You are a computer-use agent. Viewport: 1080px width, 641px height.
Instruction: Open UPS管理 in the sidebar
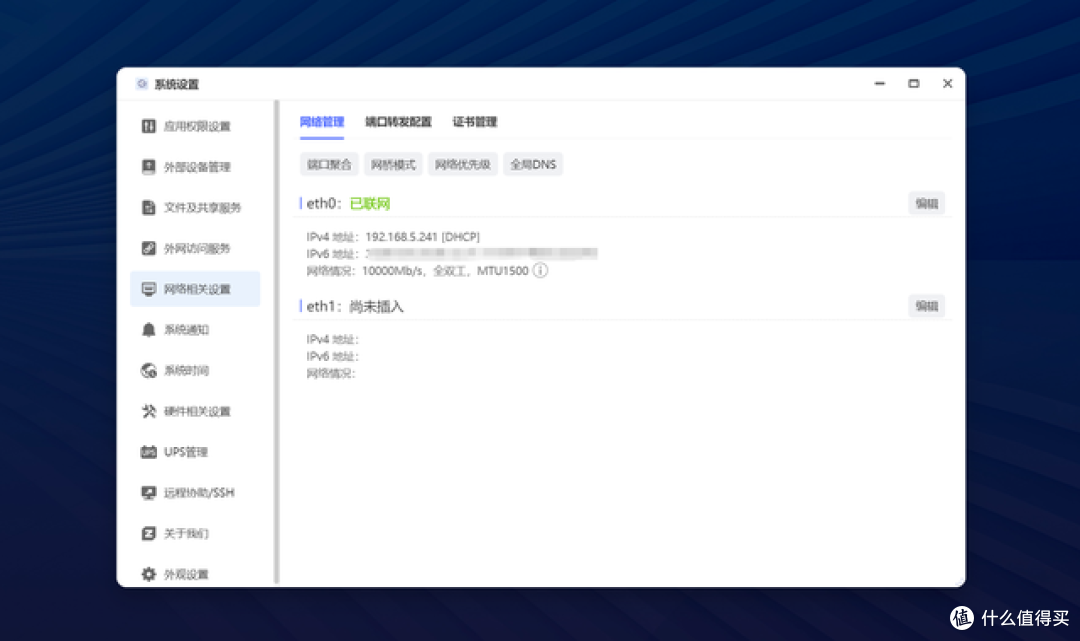point(195,452)
